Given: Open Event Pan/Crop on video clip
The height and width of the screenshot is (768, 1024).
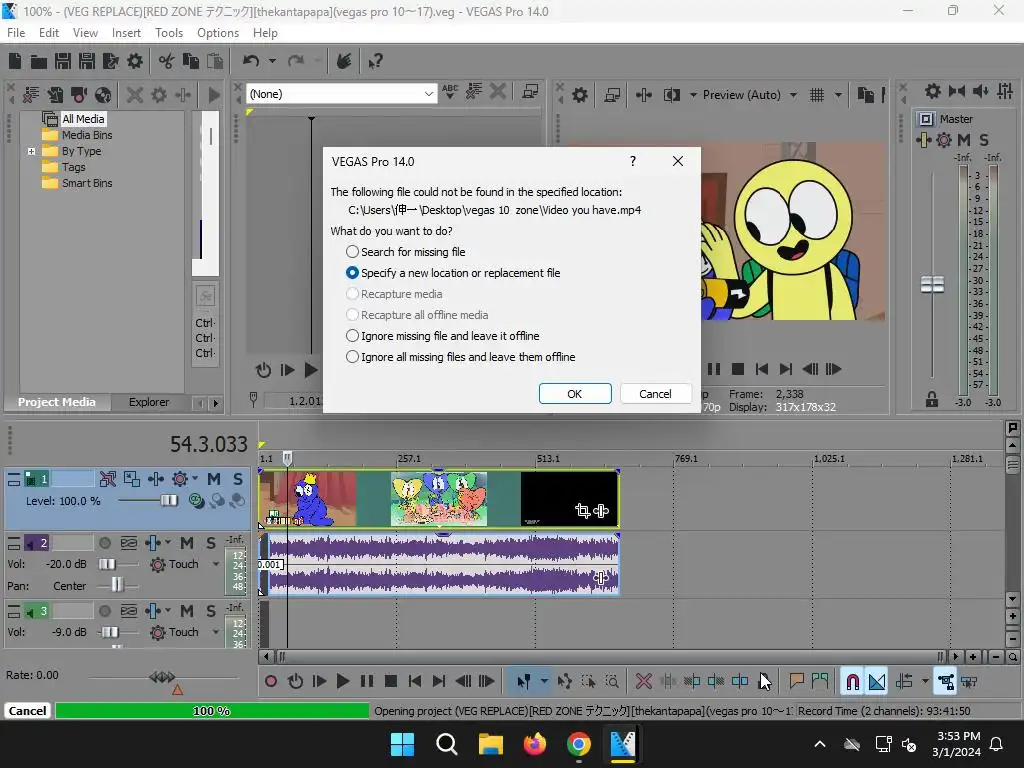Looking at the screenshot, I should coord(583,511).
